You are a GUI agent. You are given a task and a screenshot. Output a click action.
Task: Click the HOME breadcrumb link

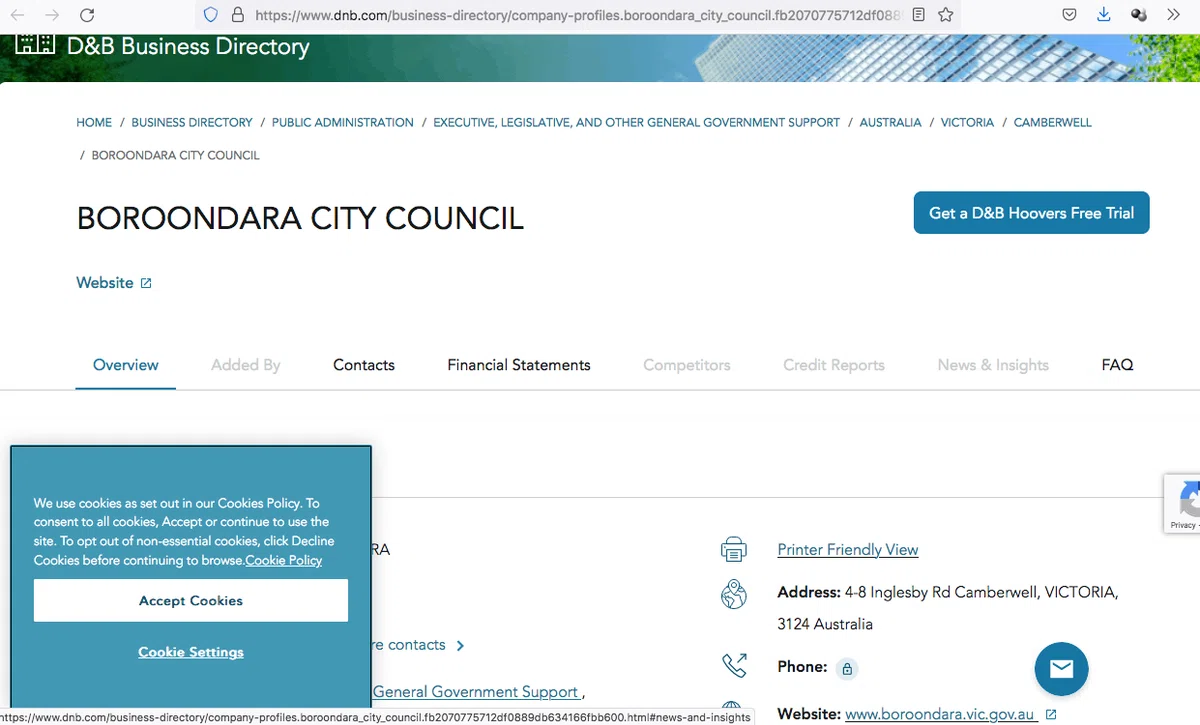click(x=94, y=122)
